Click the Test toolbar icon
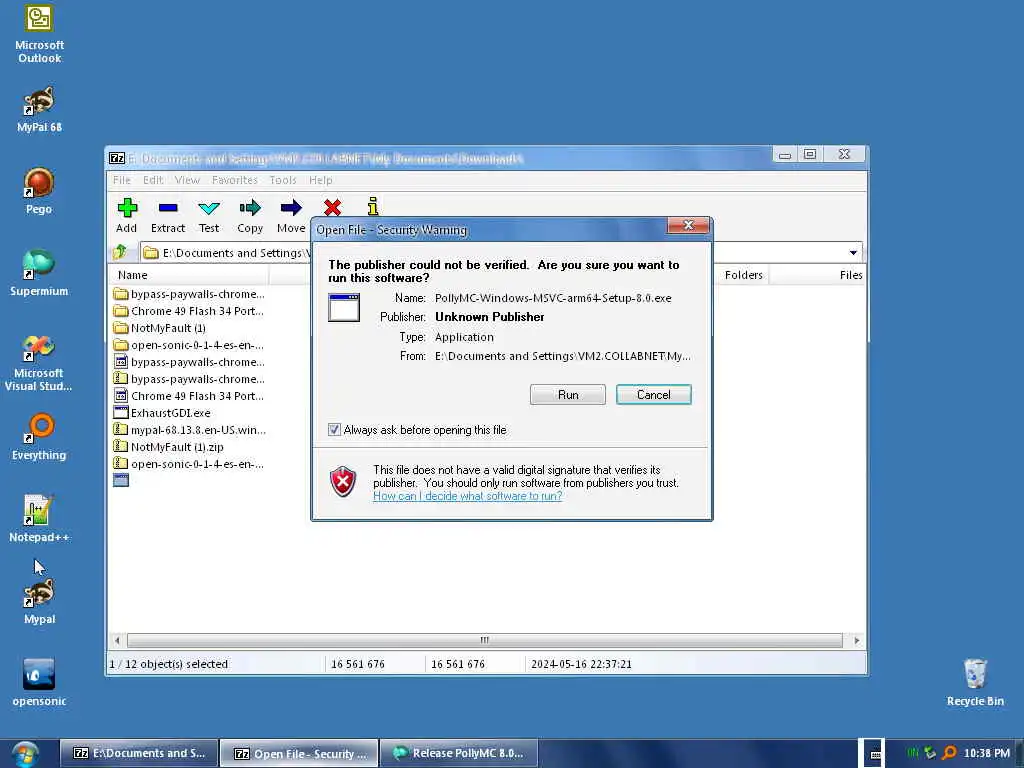Image resolution: width=1024 pixels, height=768 pixels. point(209,208)
